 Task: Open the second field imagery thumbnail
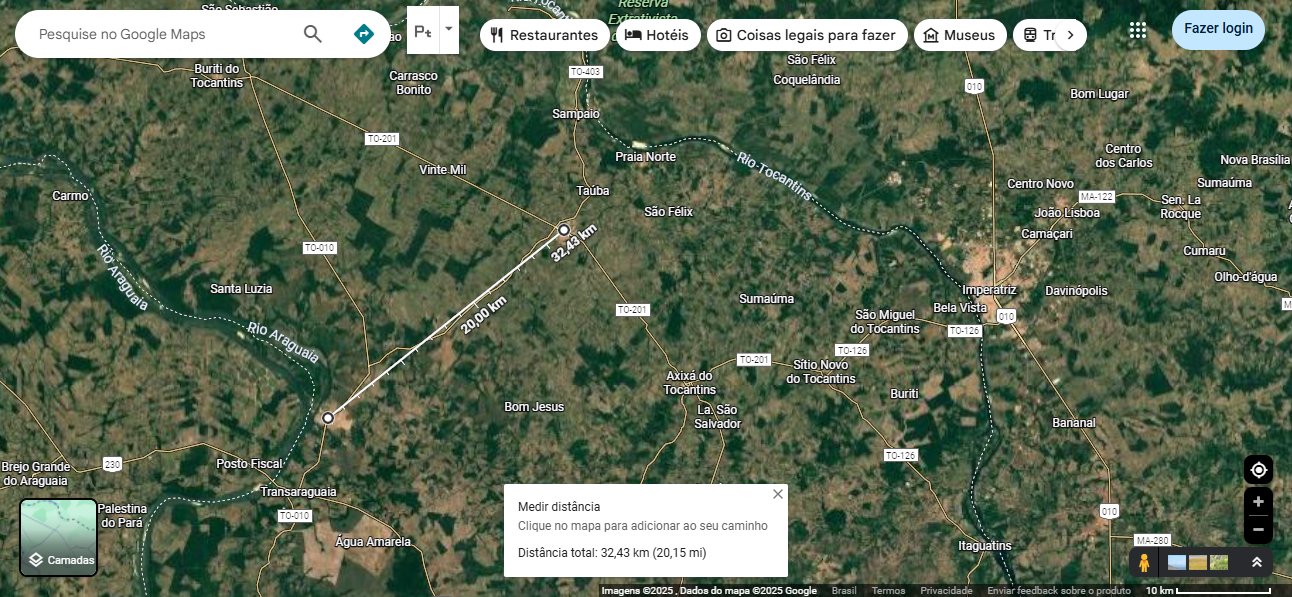tap(1198, 563)
